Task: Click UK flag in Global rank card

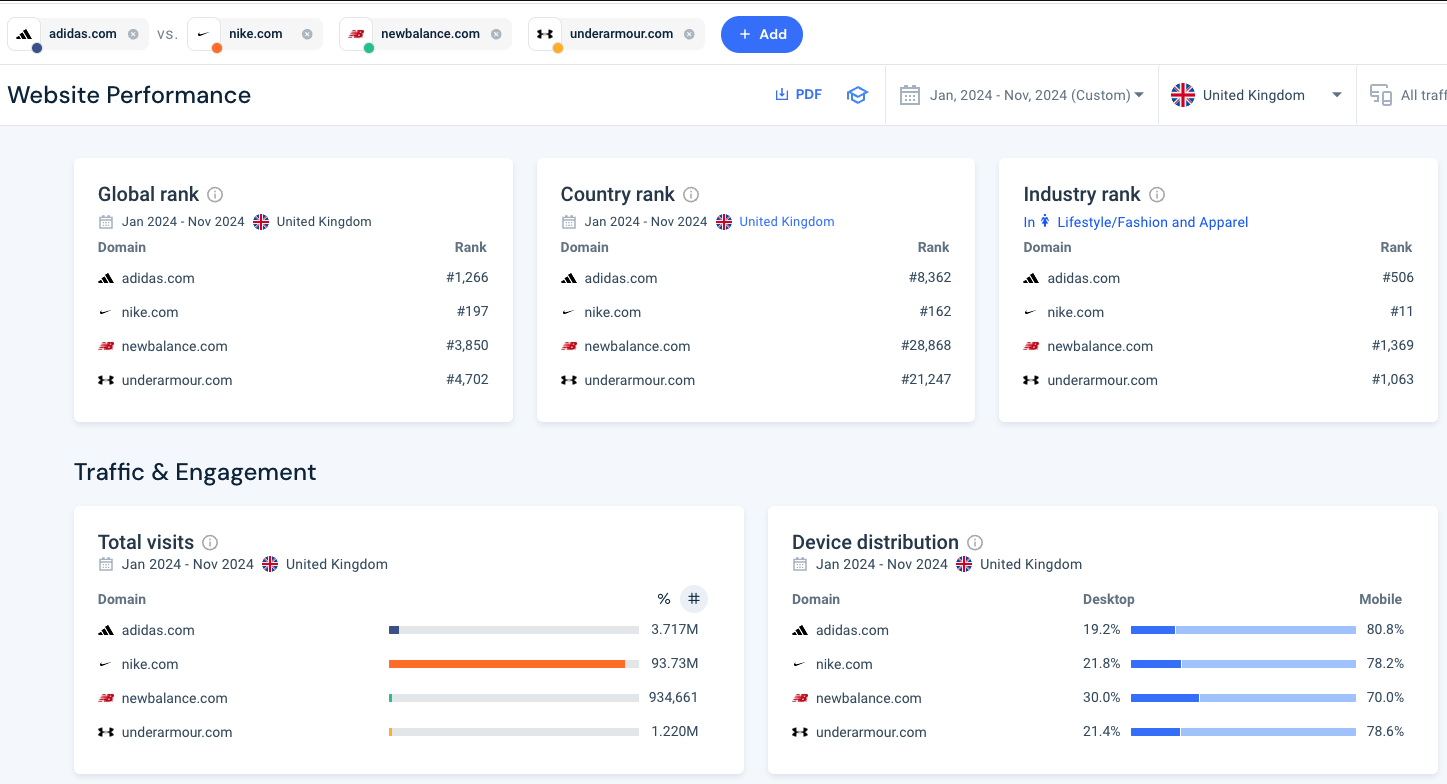Action: 261,222
